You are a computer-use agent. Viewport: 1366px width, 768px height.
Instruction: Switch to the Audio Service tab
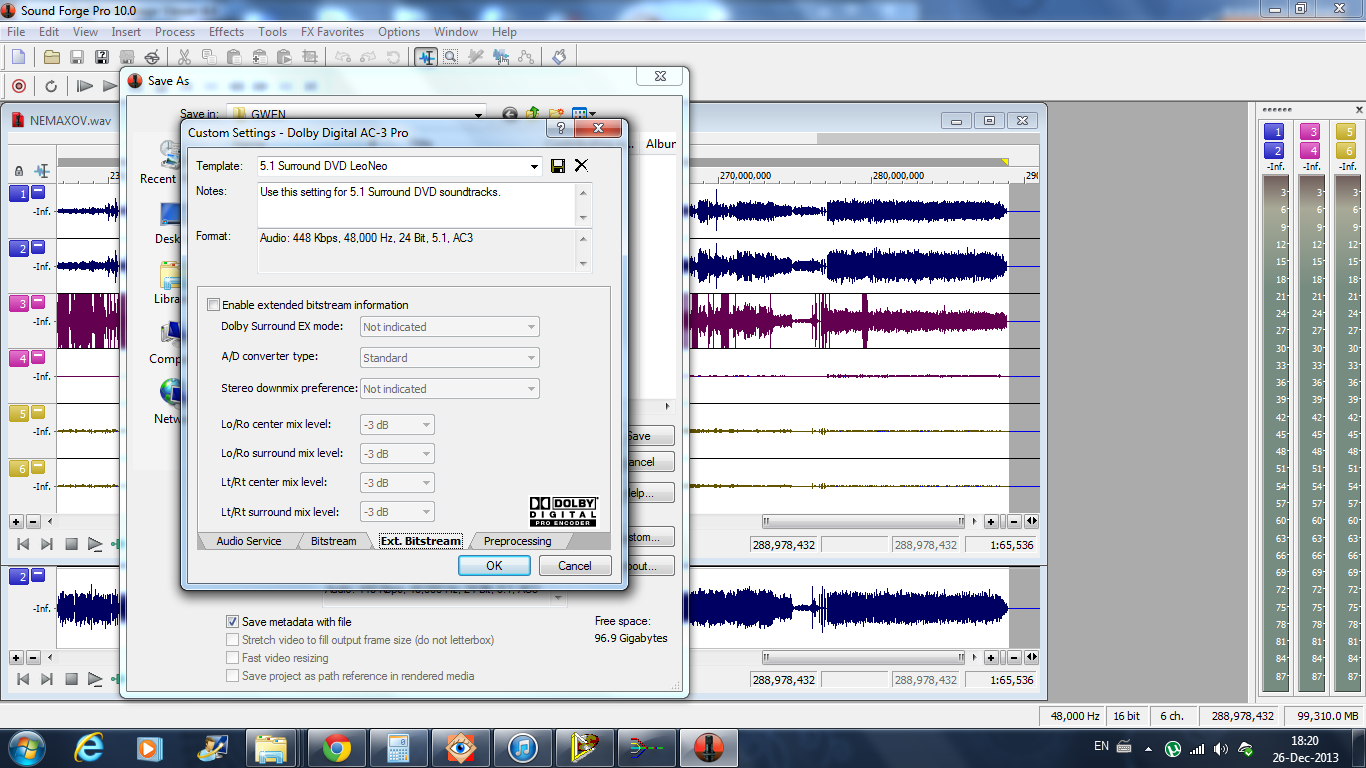pos(249,541)
